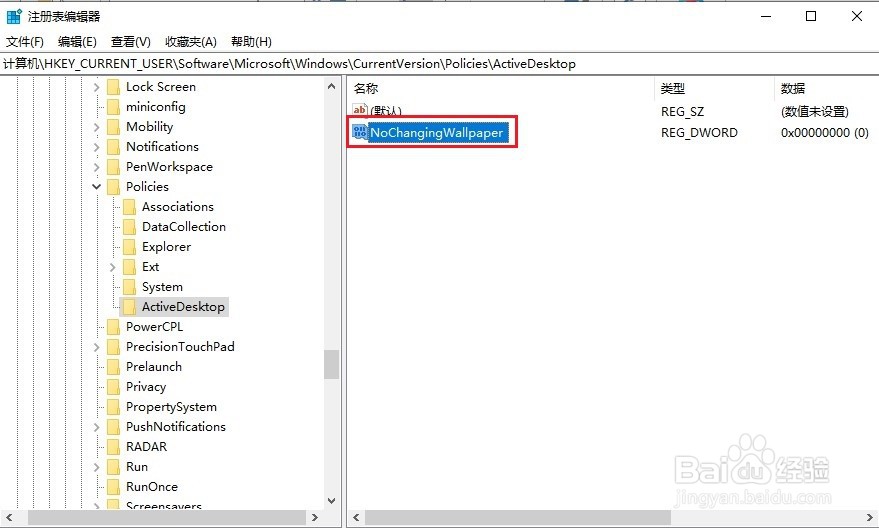Image resolution: width=879 pixels, height=528 pixels.
Task: Expand the Notifications key
Action: pos(96,147)
